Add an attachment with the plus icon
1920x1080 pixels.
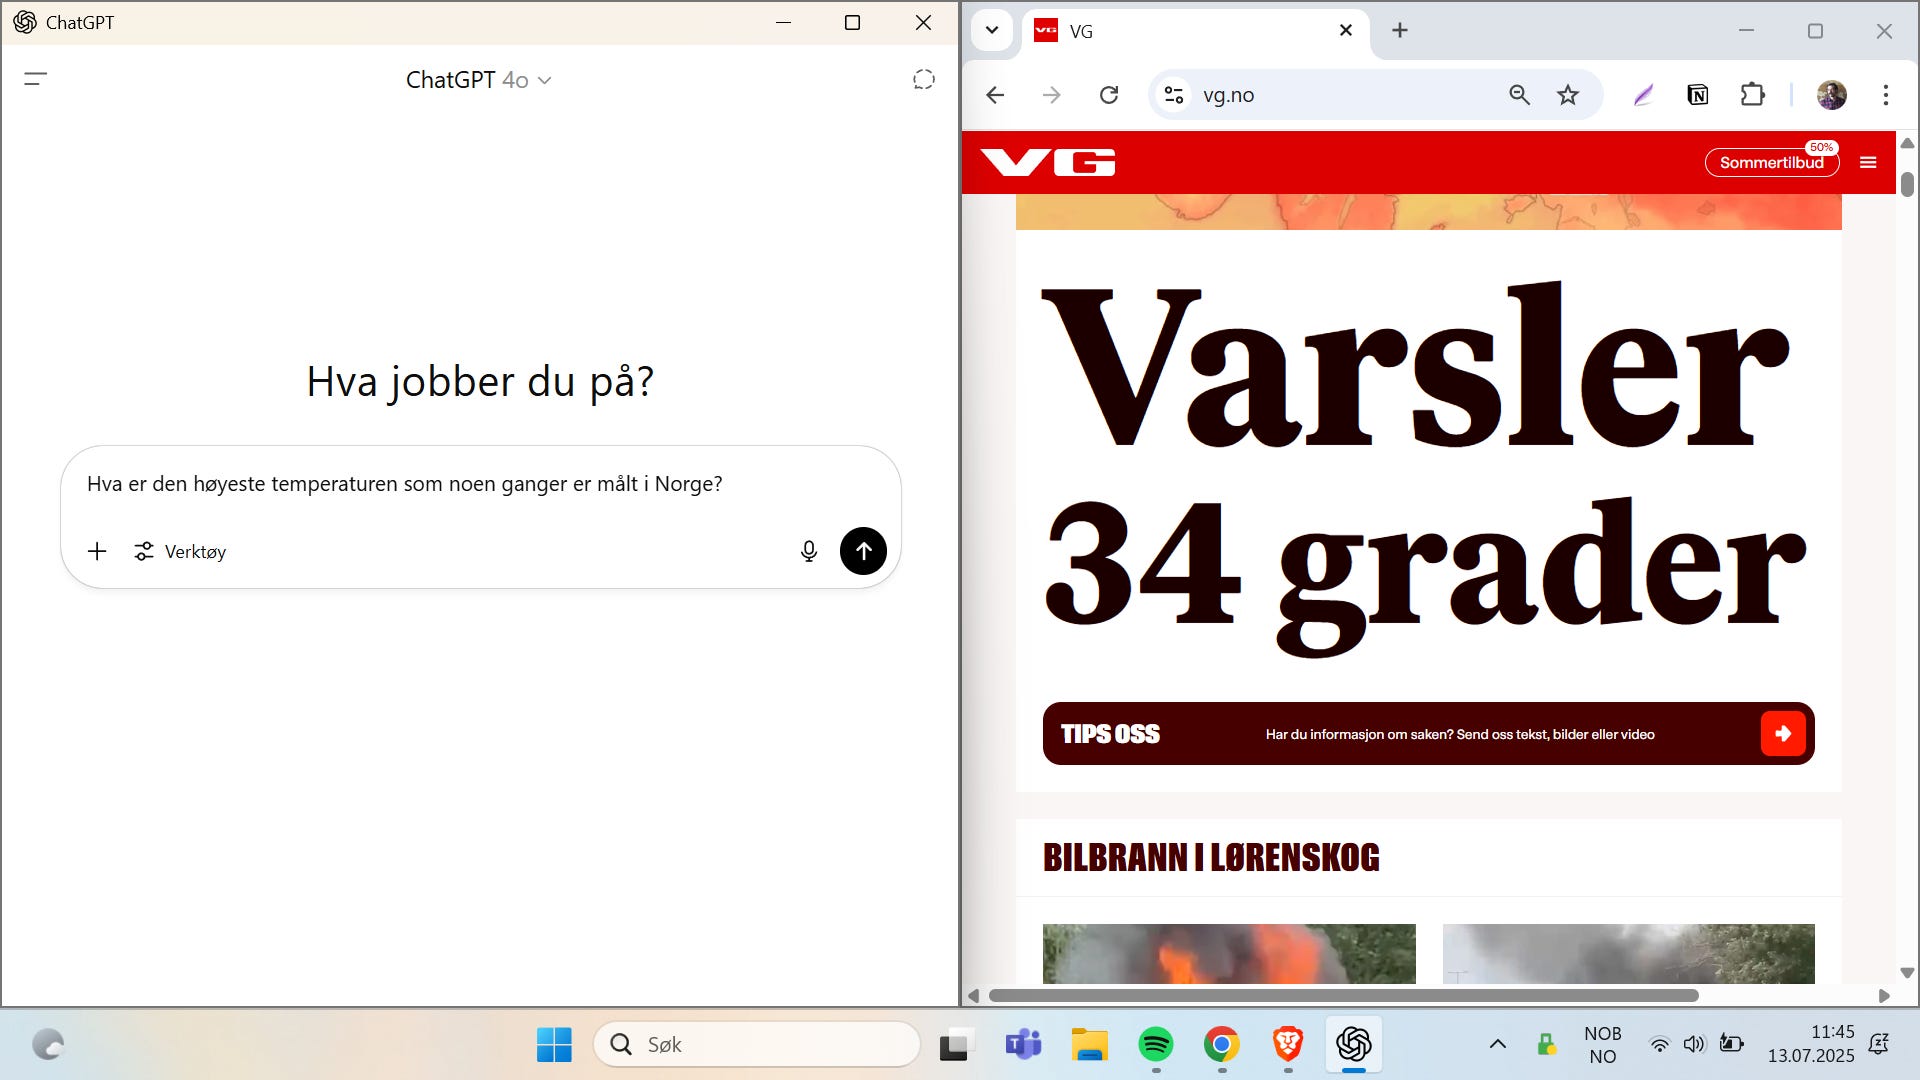pyautogui.click(x=97, y=551)
